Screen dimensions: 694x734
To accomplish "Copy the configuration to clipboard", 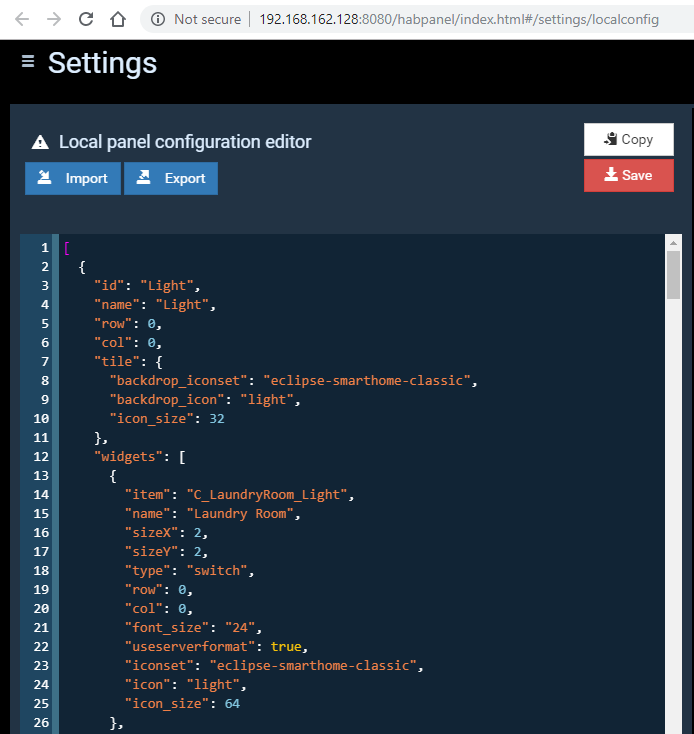I will pyautogui.click(x=628, y=139).
